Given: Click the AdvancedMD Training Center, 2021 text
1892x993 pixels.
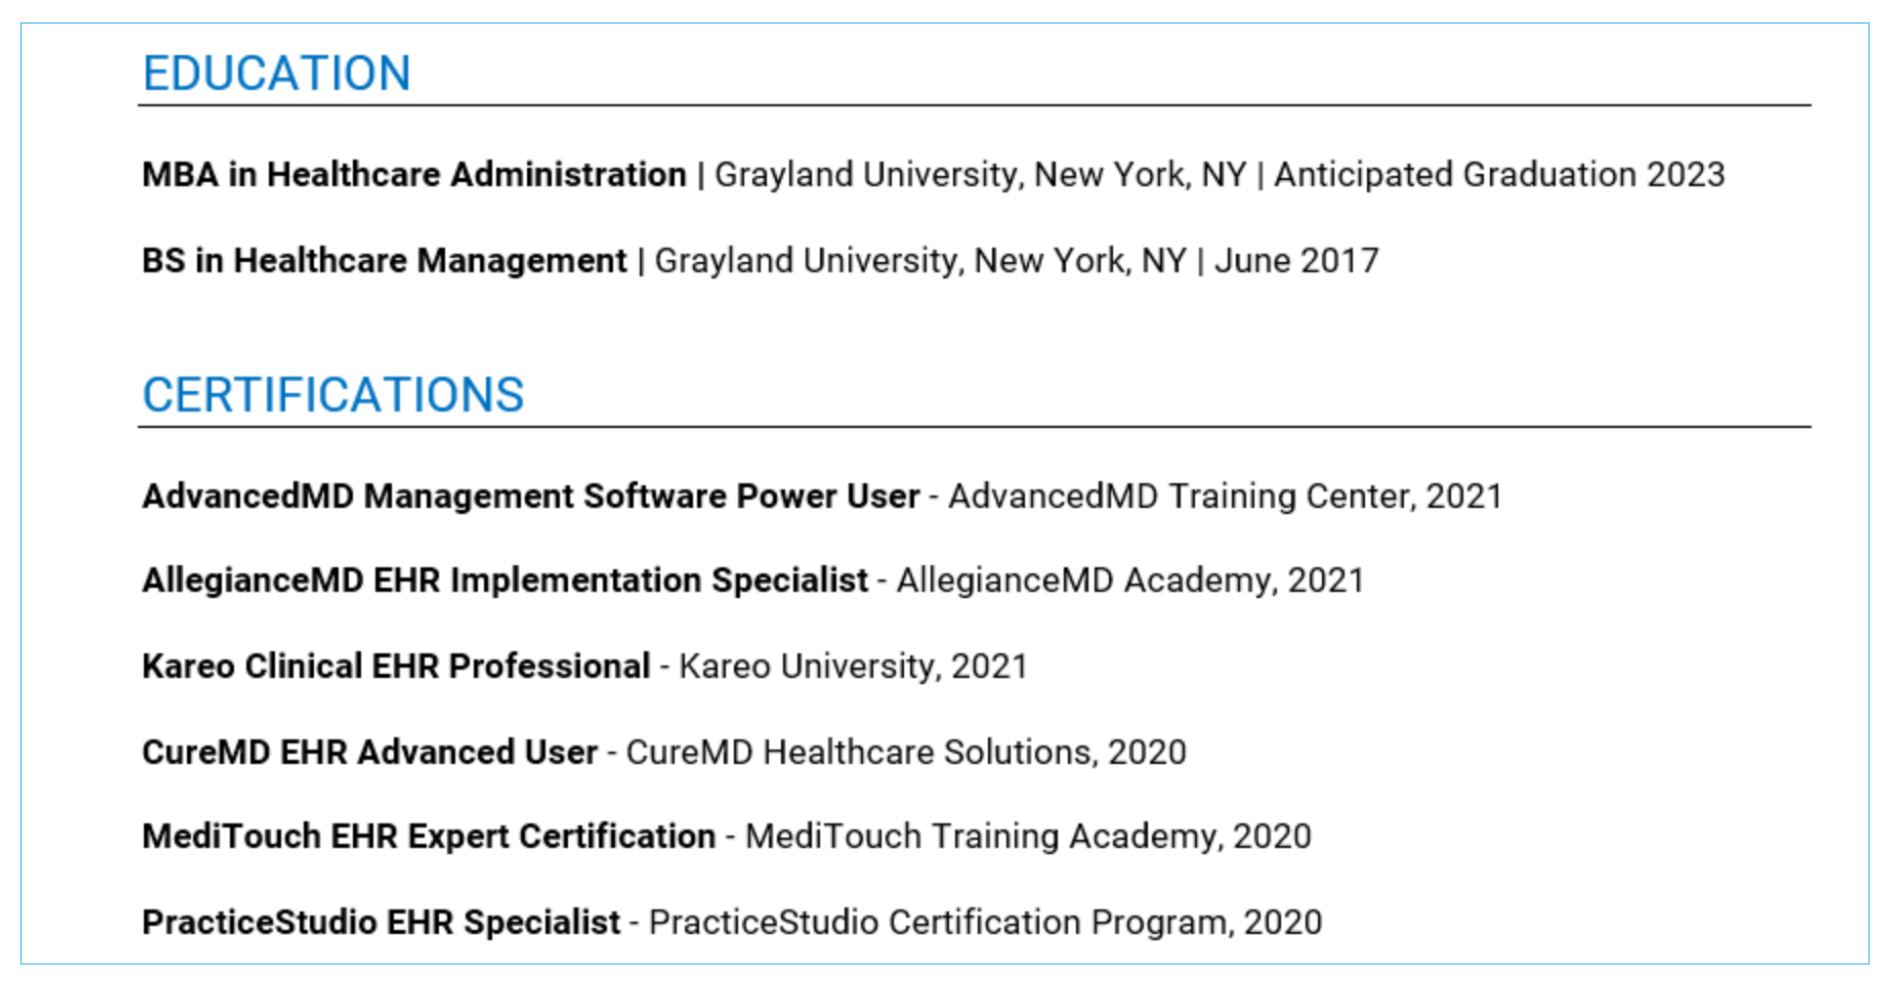Looking at the screenshot, I should [1225, 497].
